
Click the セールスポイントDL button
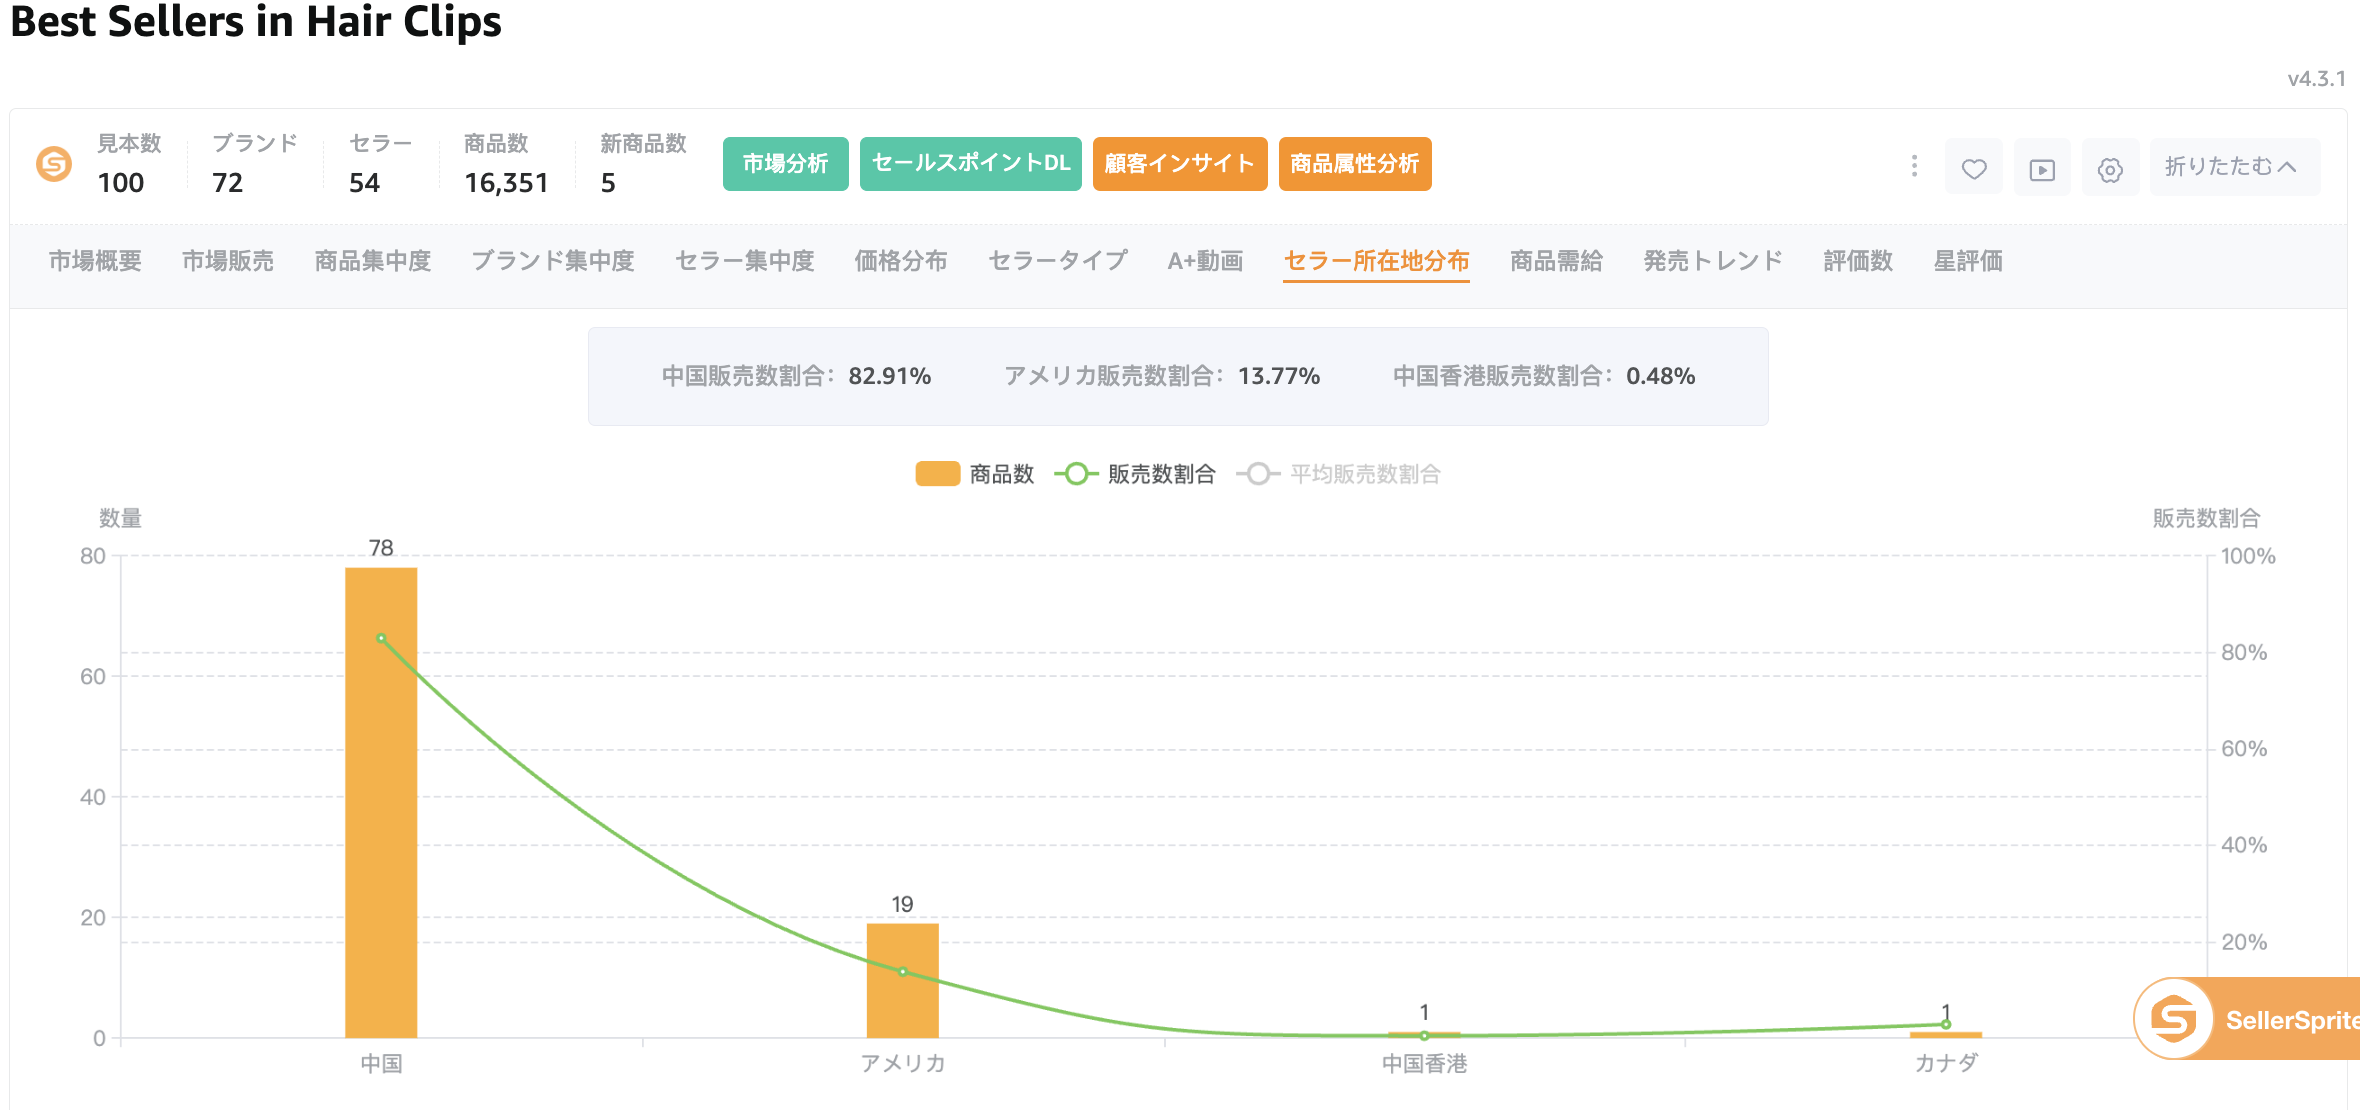[971, 164]
